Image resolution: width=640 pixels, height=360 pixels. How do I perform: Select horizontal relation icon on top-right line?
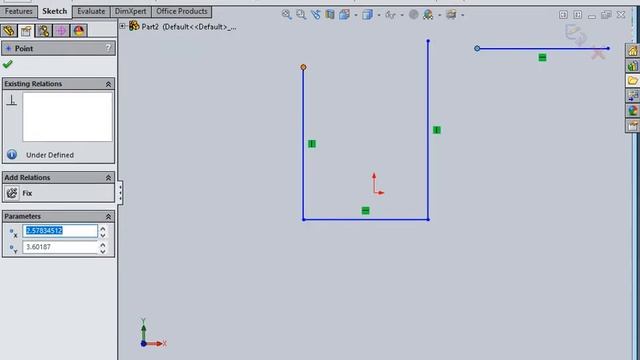point(542,58)
